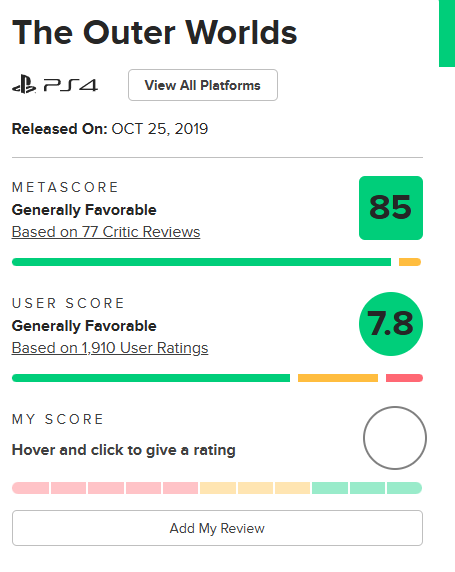Select the last yellow rating segment
The height and width of the screenshot is (572, 455).
pyautogui.click(x=293, y=488)
